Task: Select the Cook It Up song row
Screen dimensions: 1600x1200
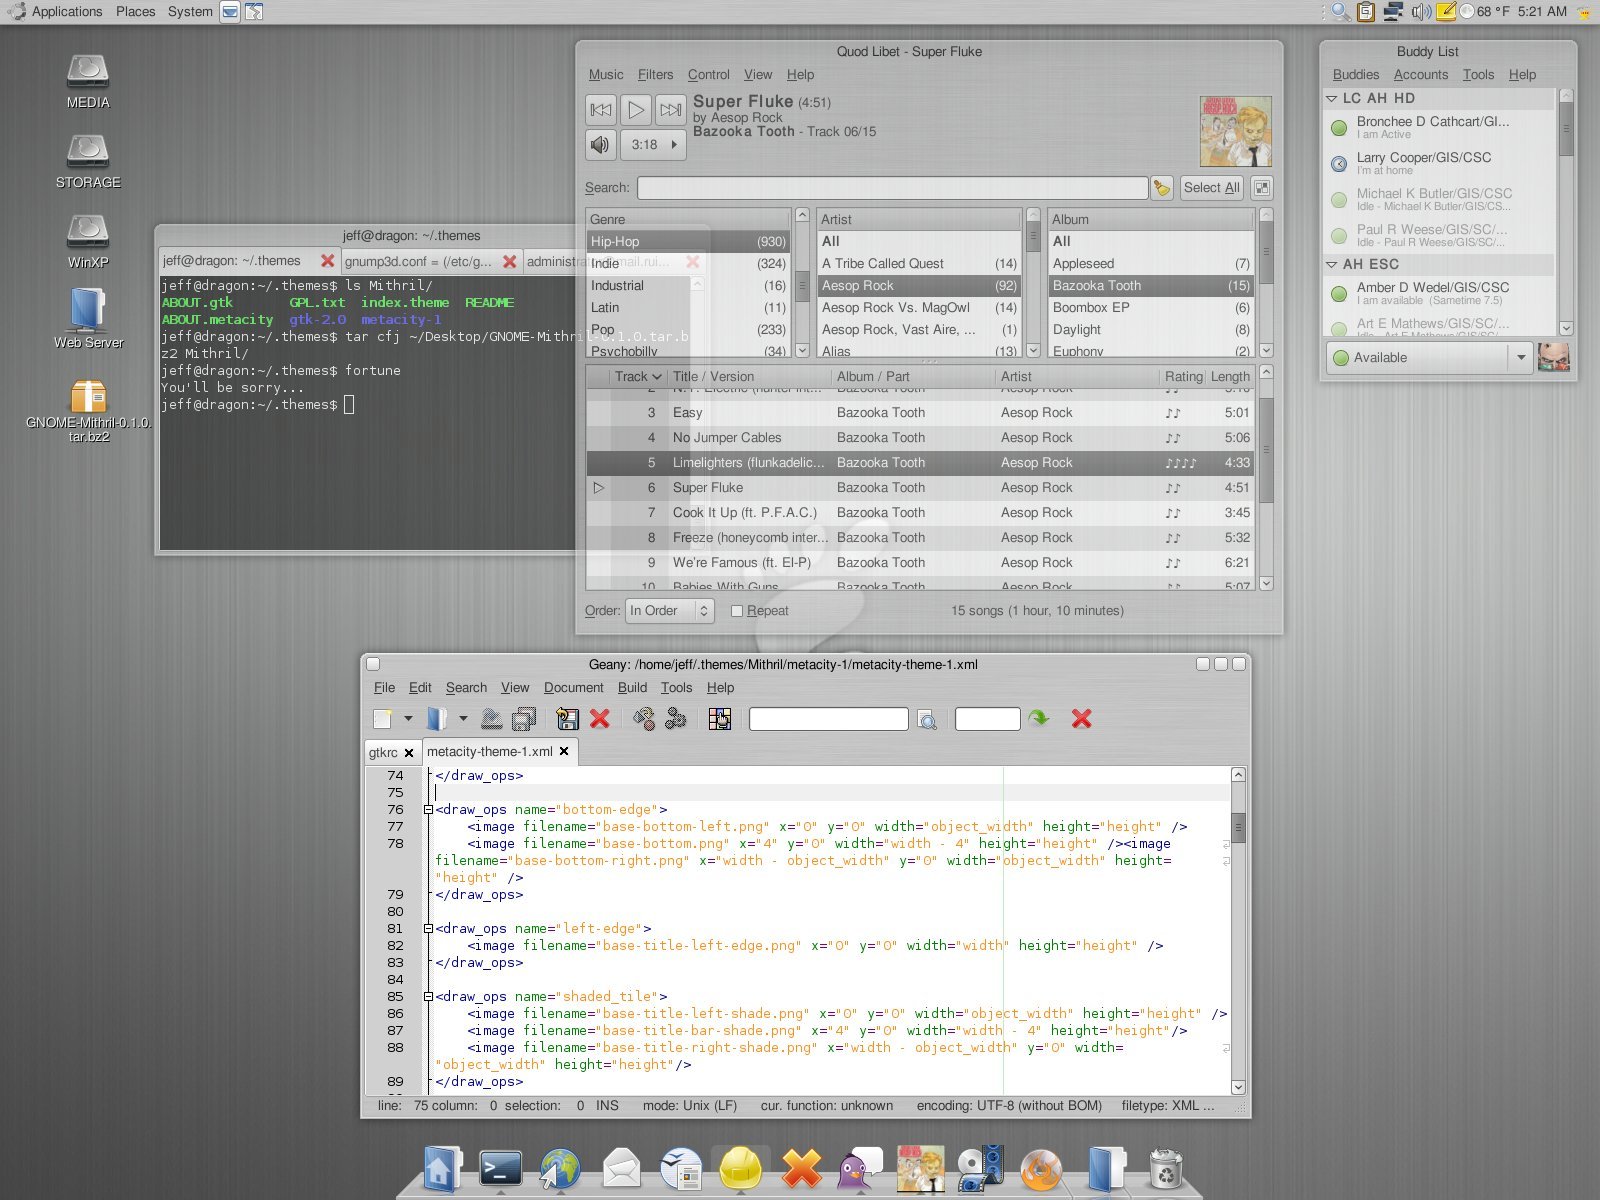Action: tap(920, 513)
